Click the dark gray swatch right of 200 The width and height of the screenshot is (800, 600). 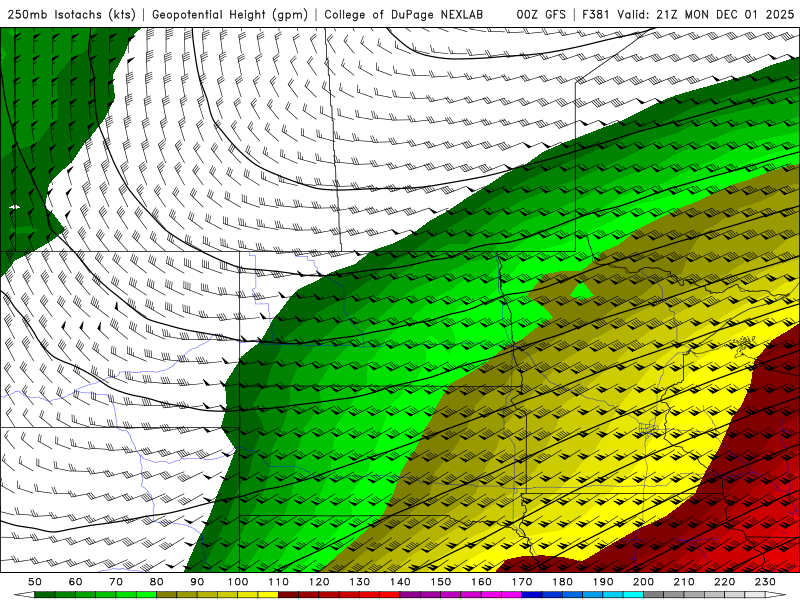click(654, 595)
